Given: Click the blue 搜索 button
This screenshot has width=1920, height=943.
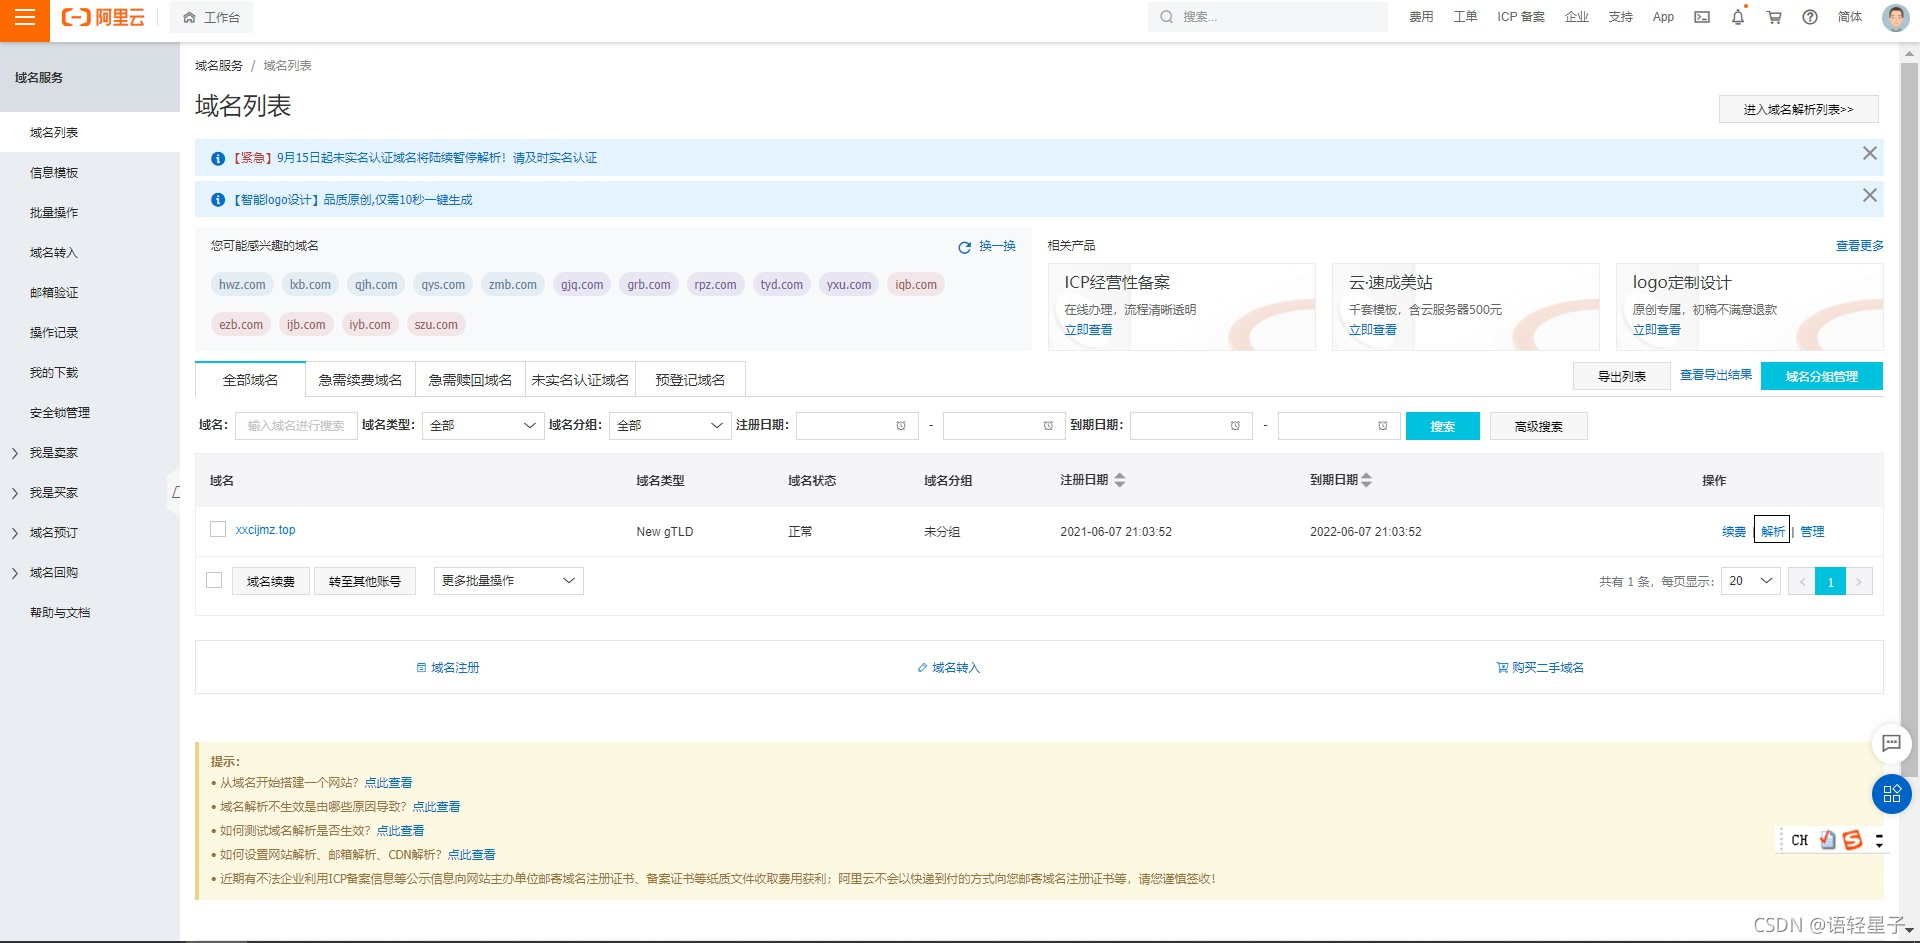Looking at the screenshot, I should [x=1442, y=426].
